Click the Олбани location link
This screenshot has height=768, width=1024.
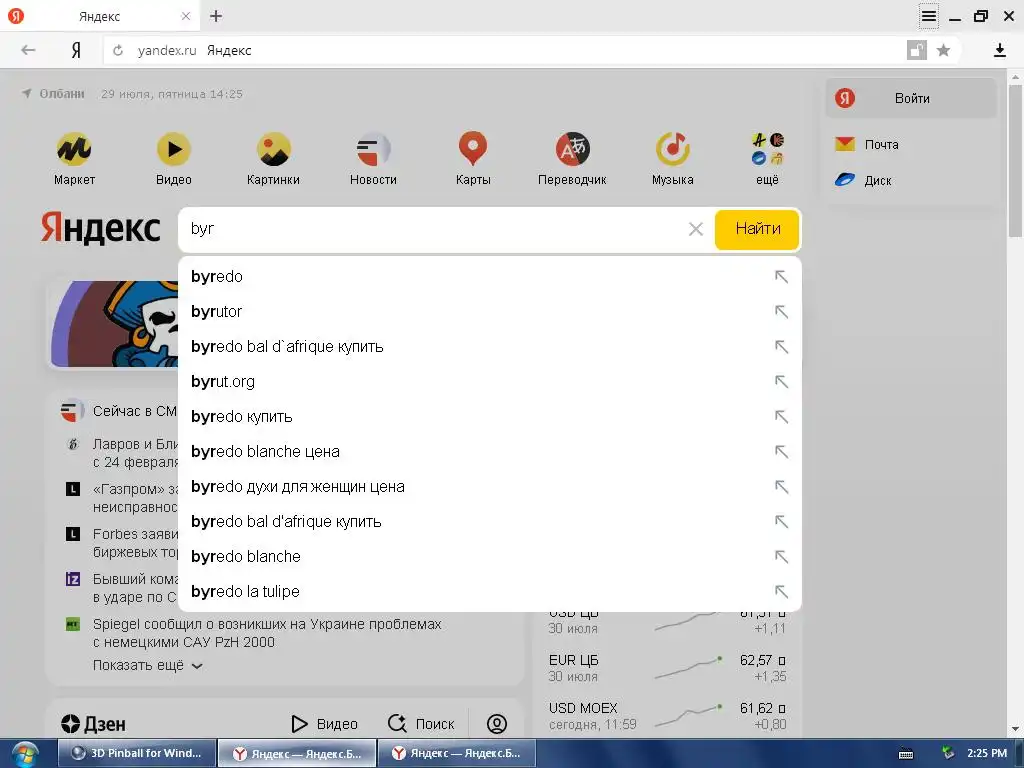tap(54, 93)
